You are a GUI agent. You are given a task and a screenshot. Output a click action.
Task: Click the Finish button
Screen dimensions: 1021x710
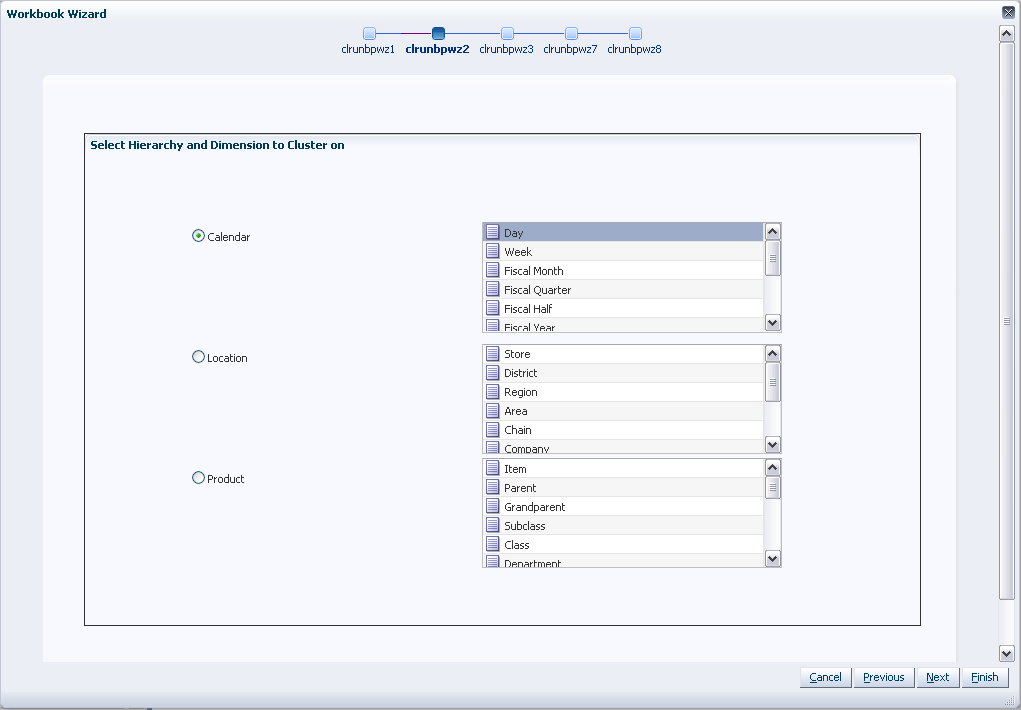point(985,677)
